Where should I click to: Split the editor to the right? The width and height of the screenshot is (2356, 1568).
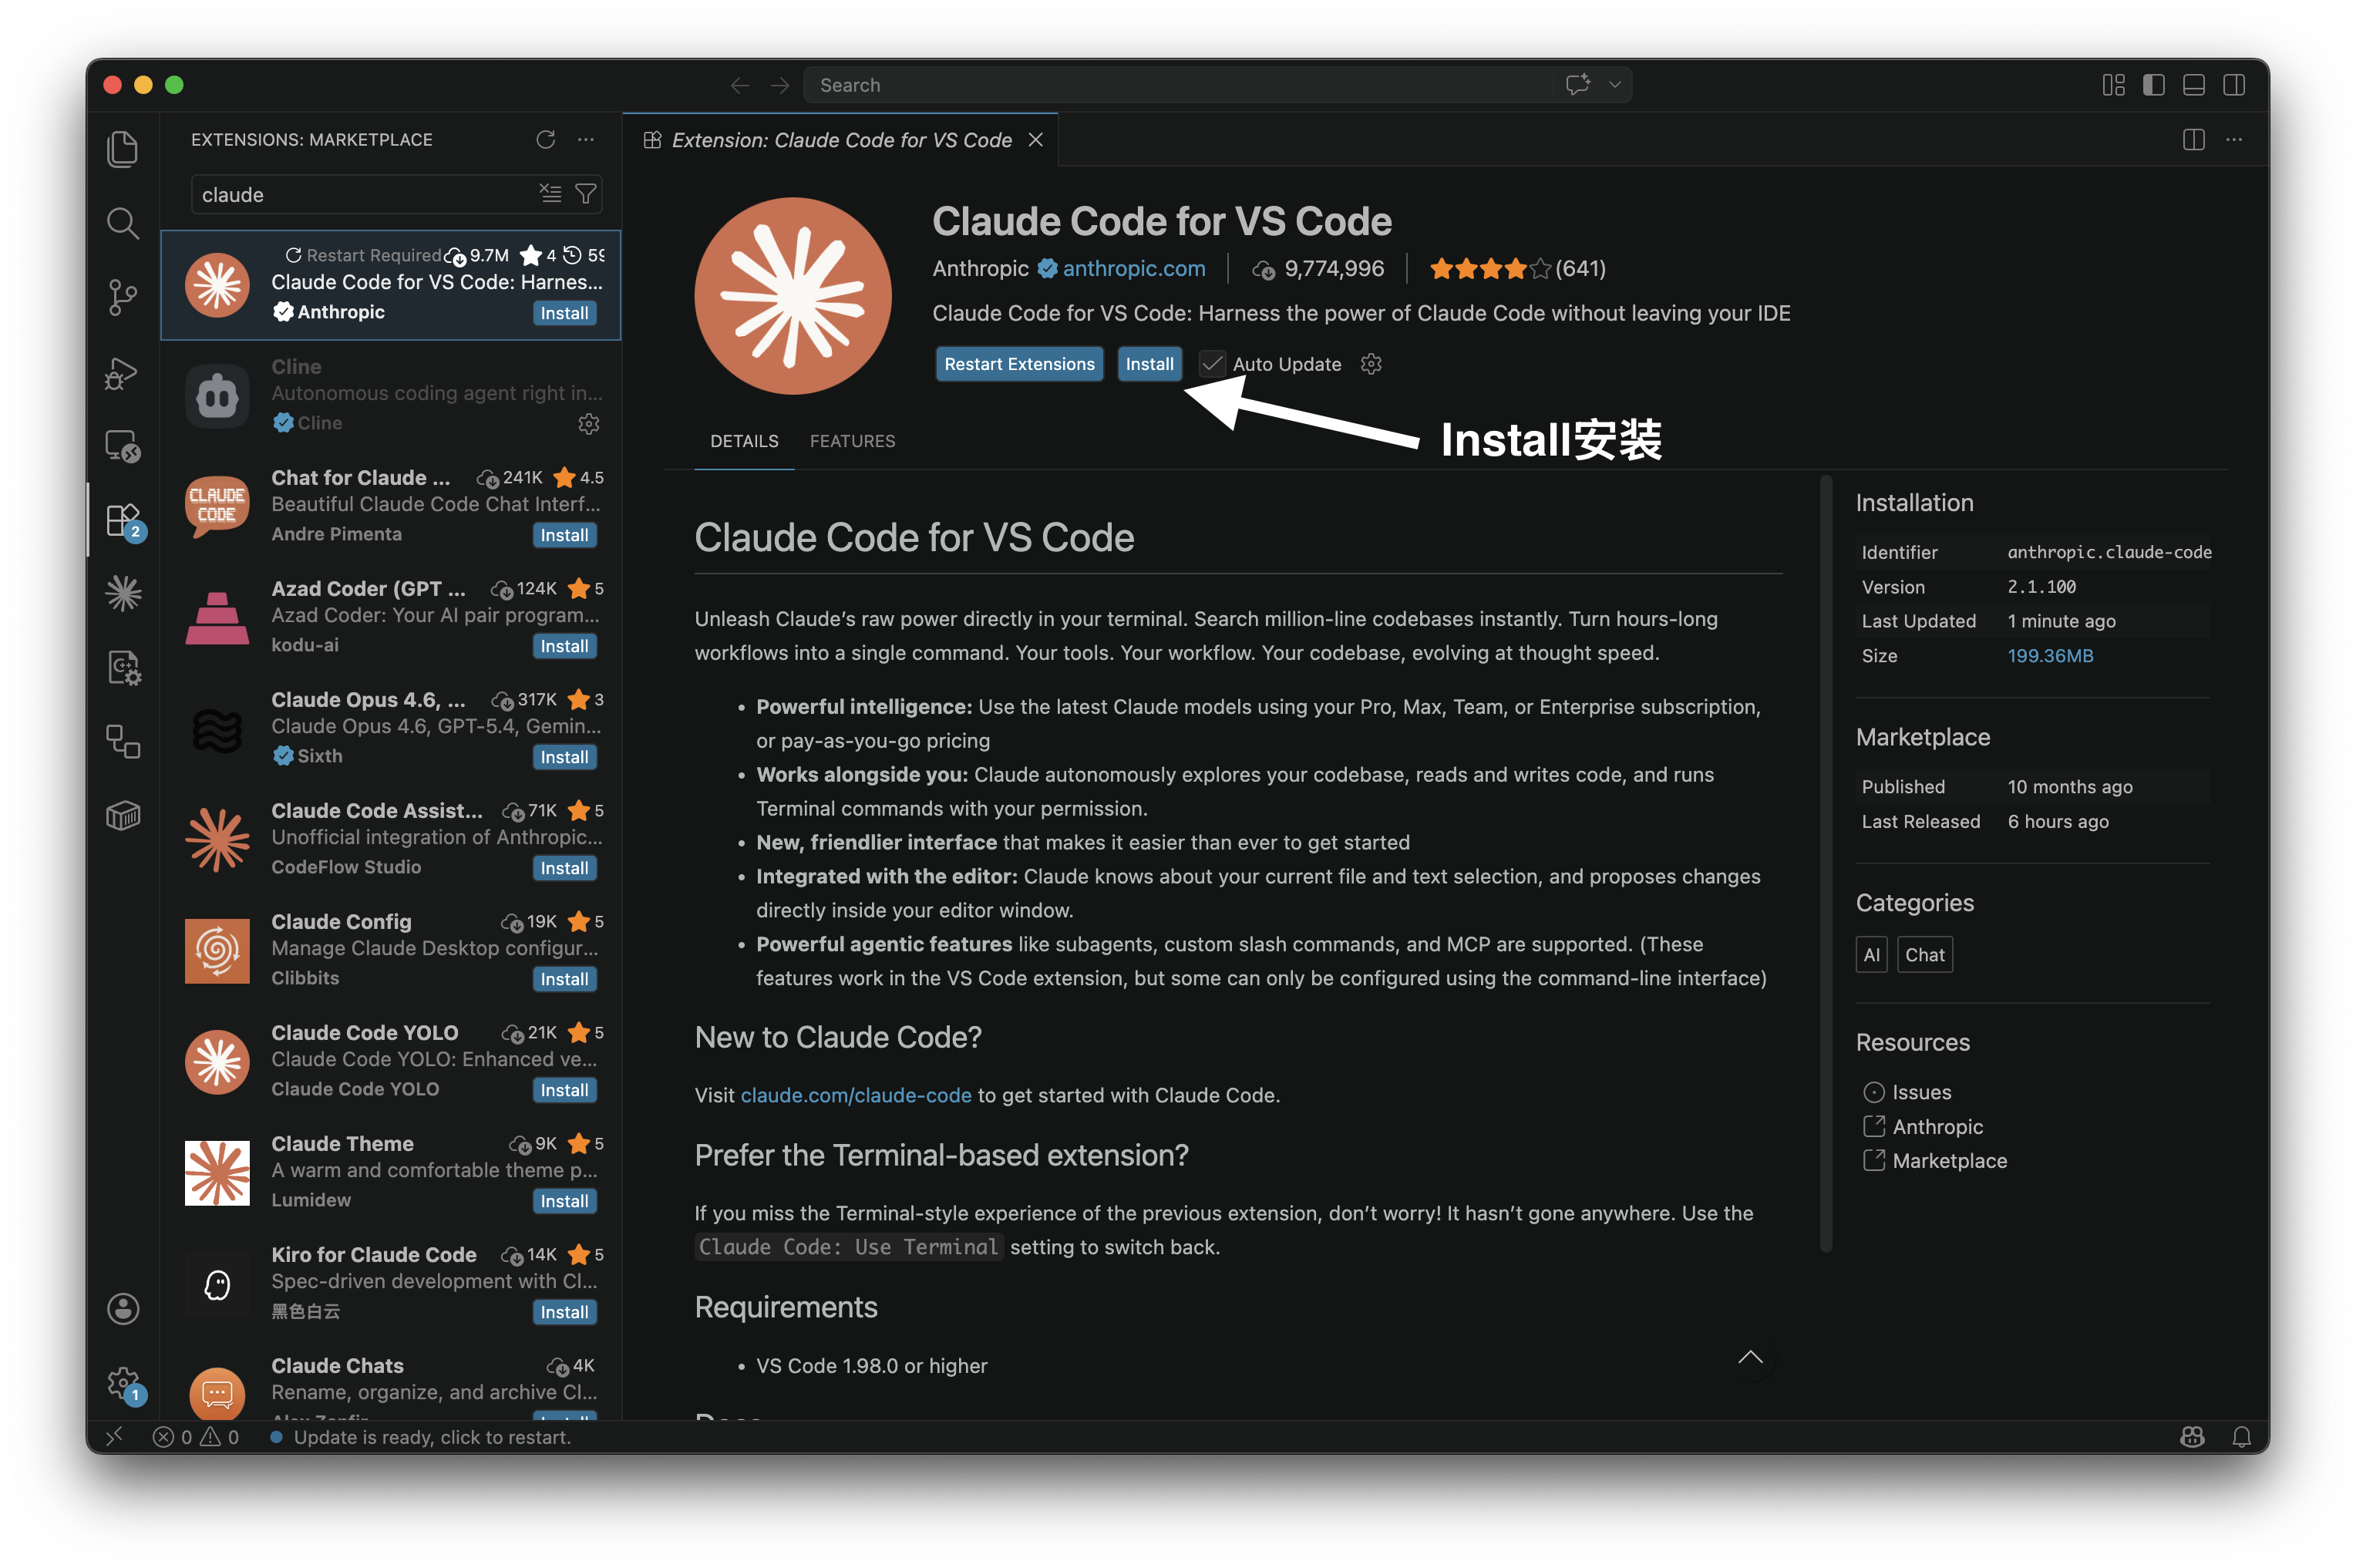[2193, 140]
